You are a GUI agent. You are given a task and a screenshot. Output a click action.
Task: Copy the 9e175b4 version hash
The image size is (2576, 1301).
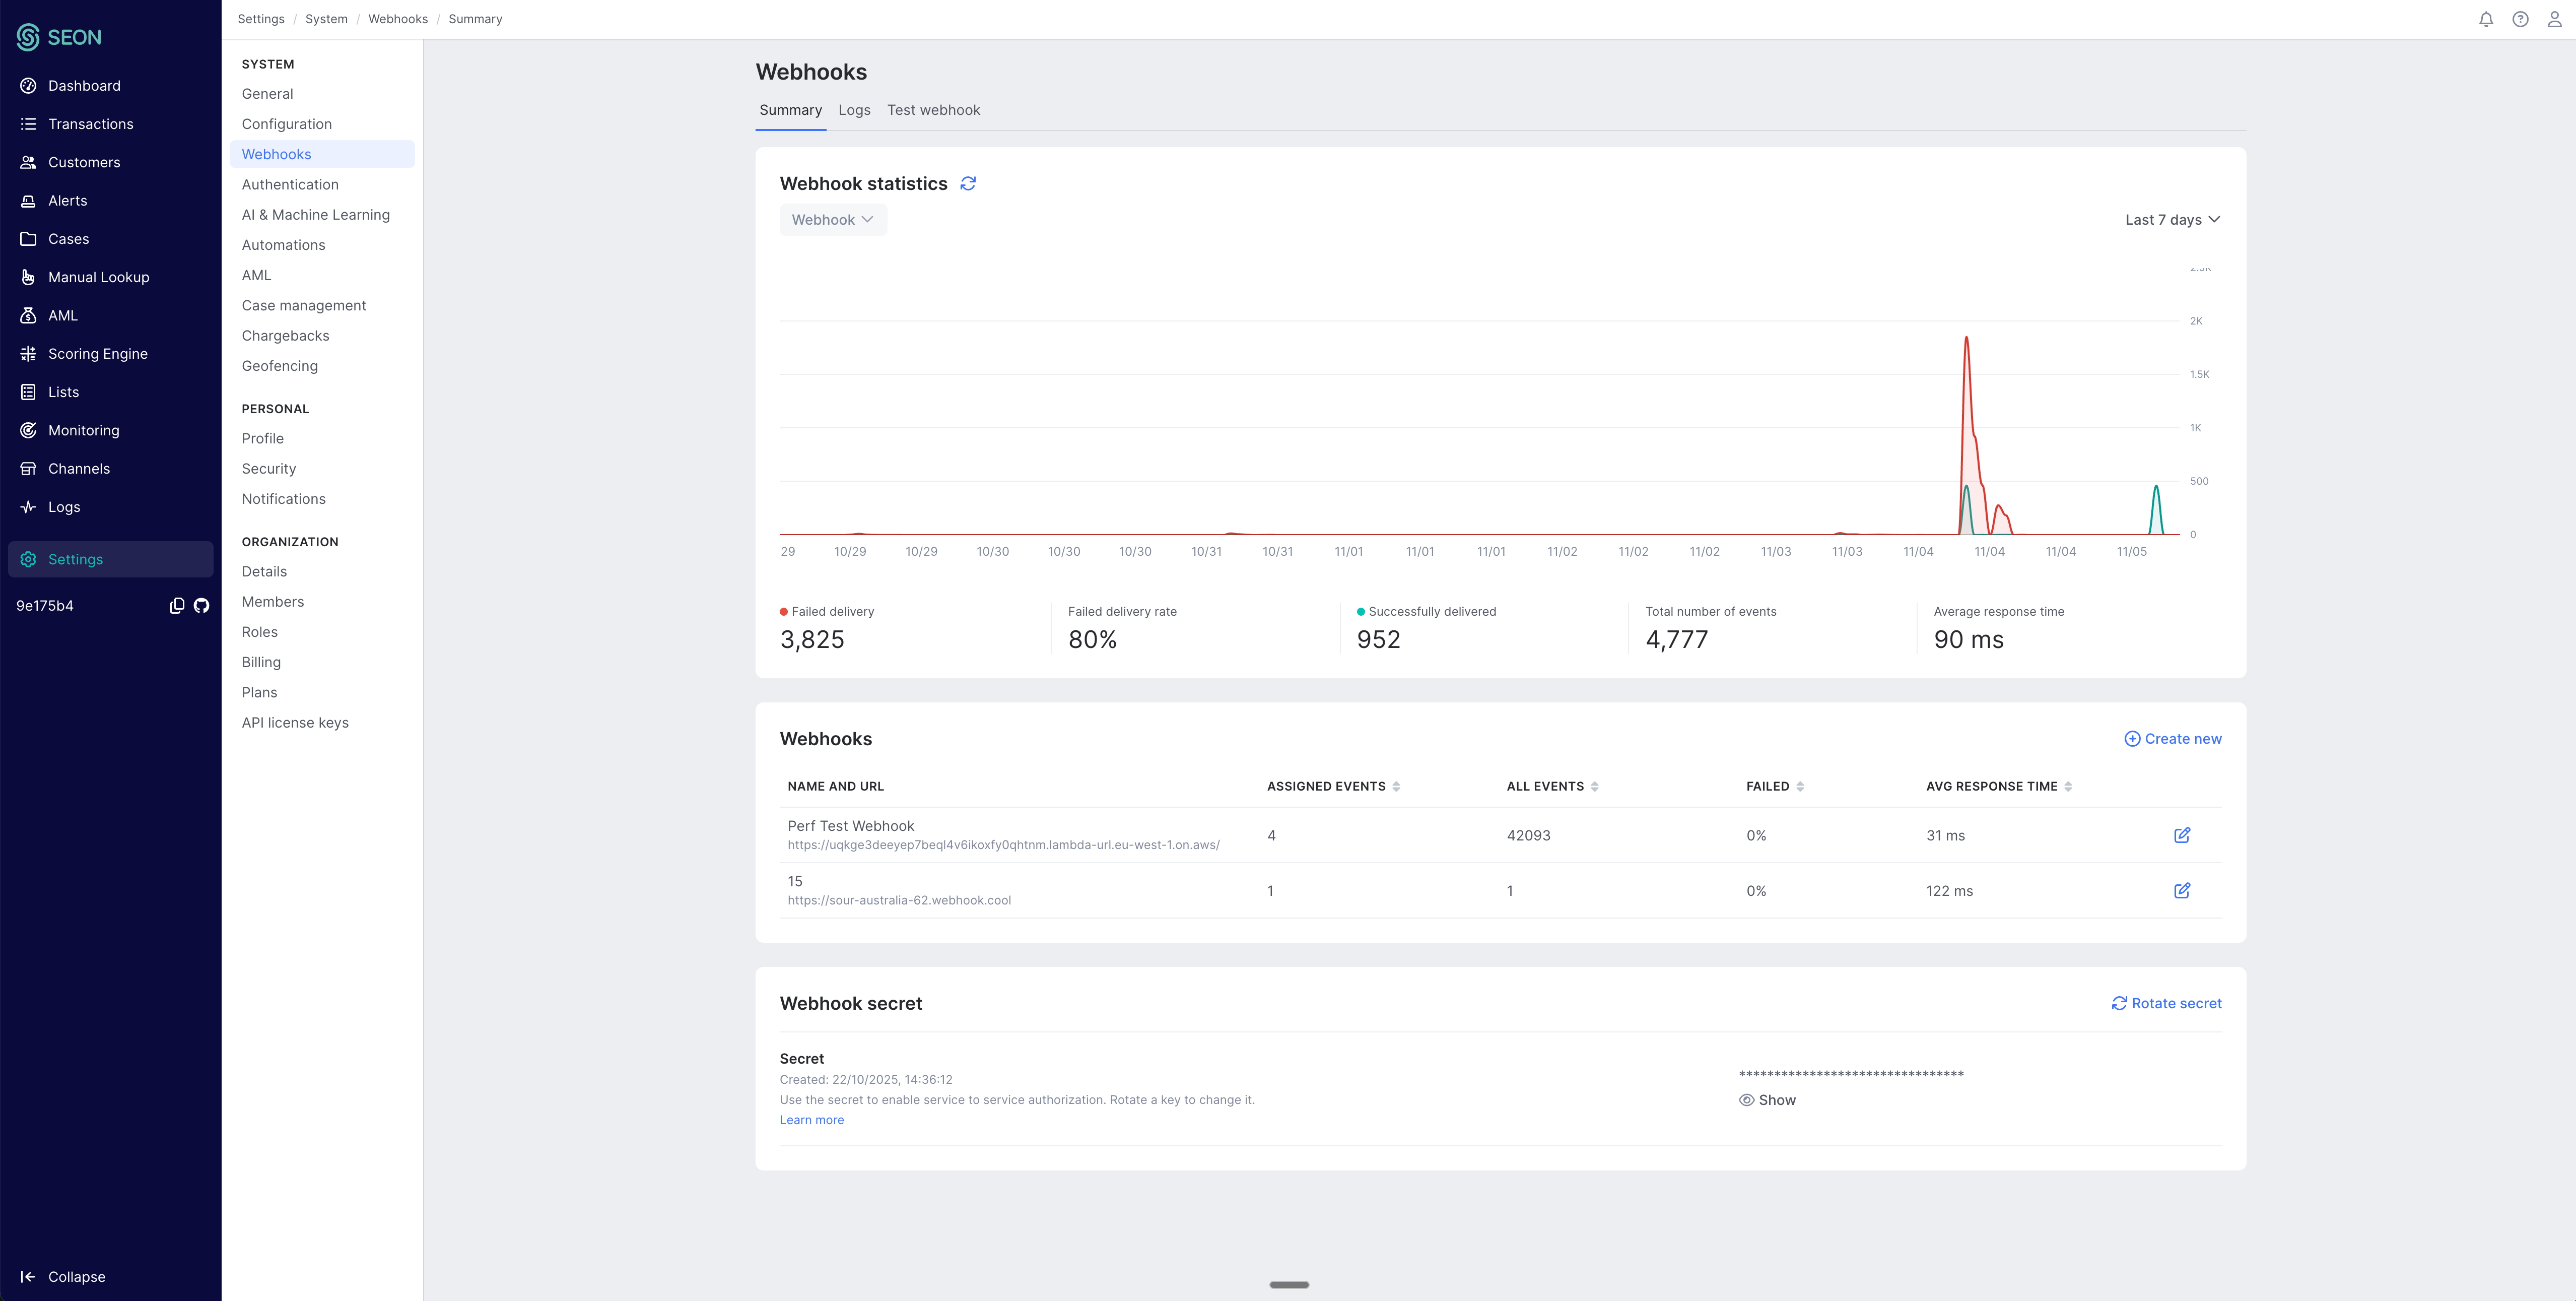[177, 606]
